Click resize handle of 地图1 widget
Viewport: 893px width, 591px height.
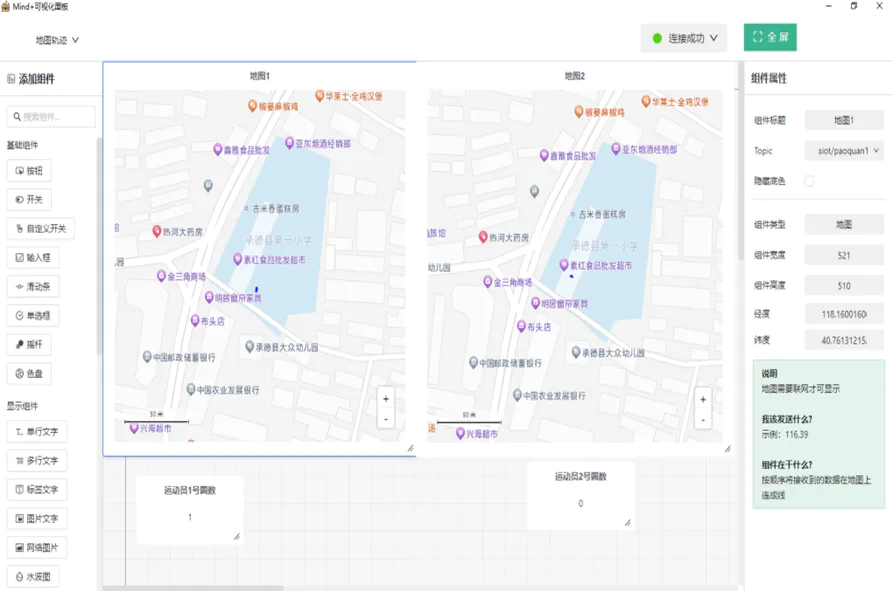click(411, 449)
